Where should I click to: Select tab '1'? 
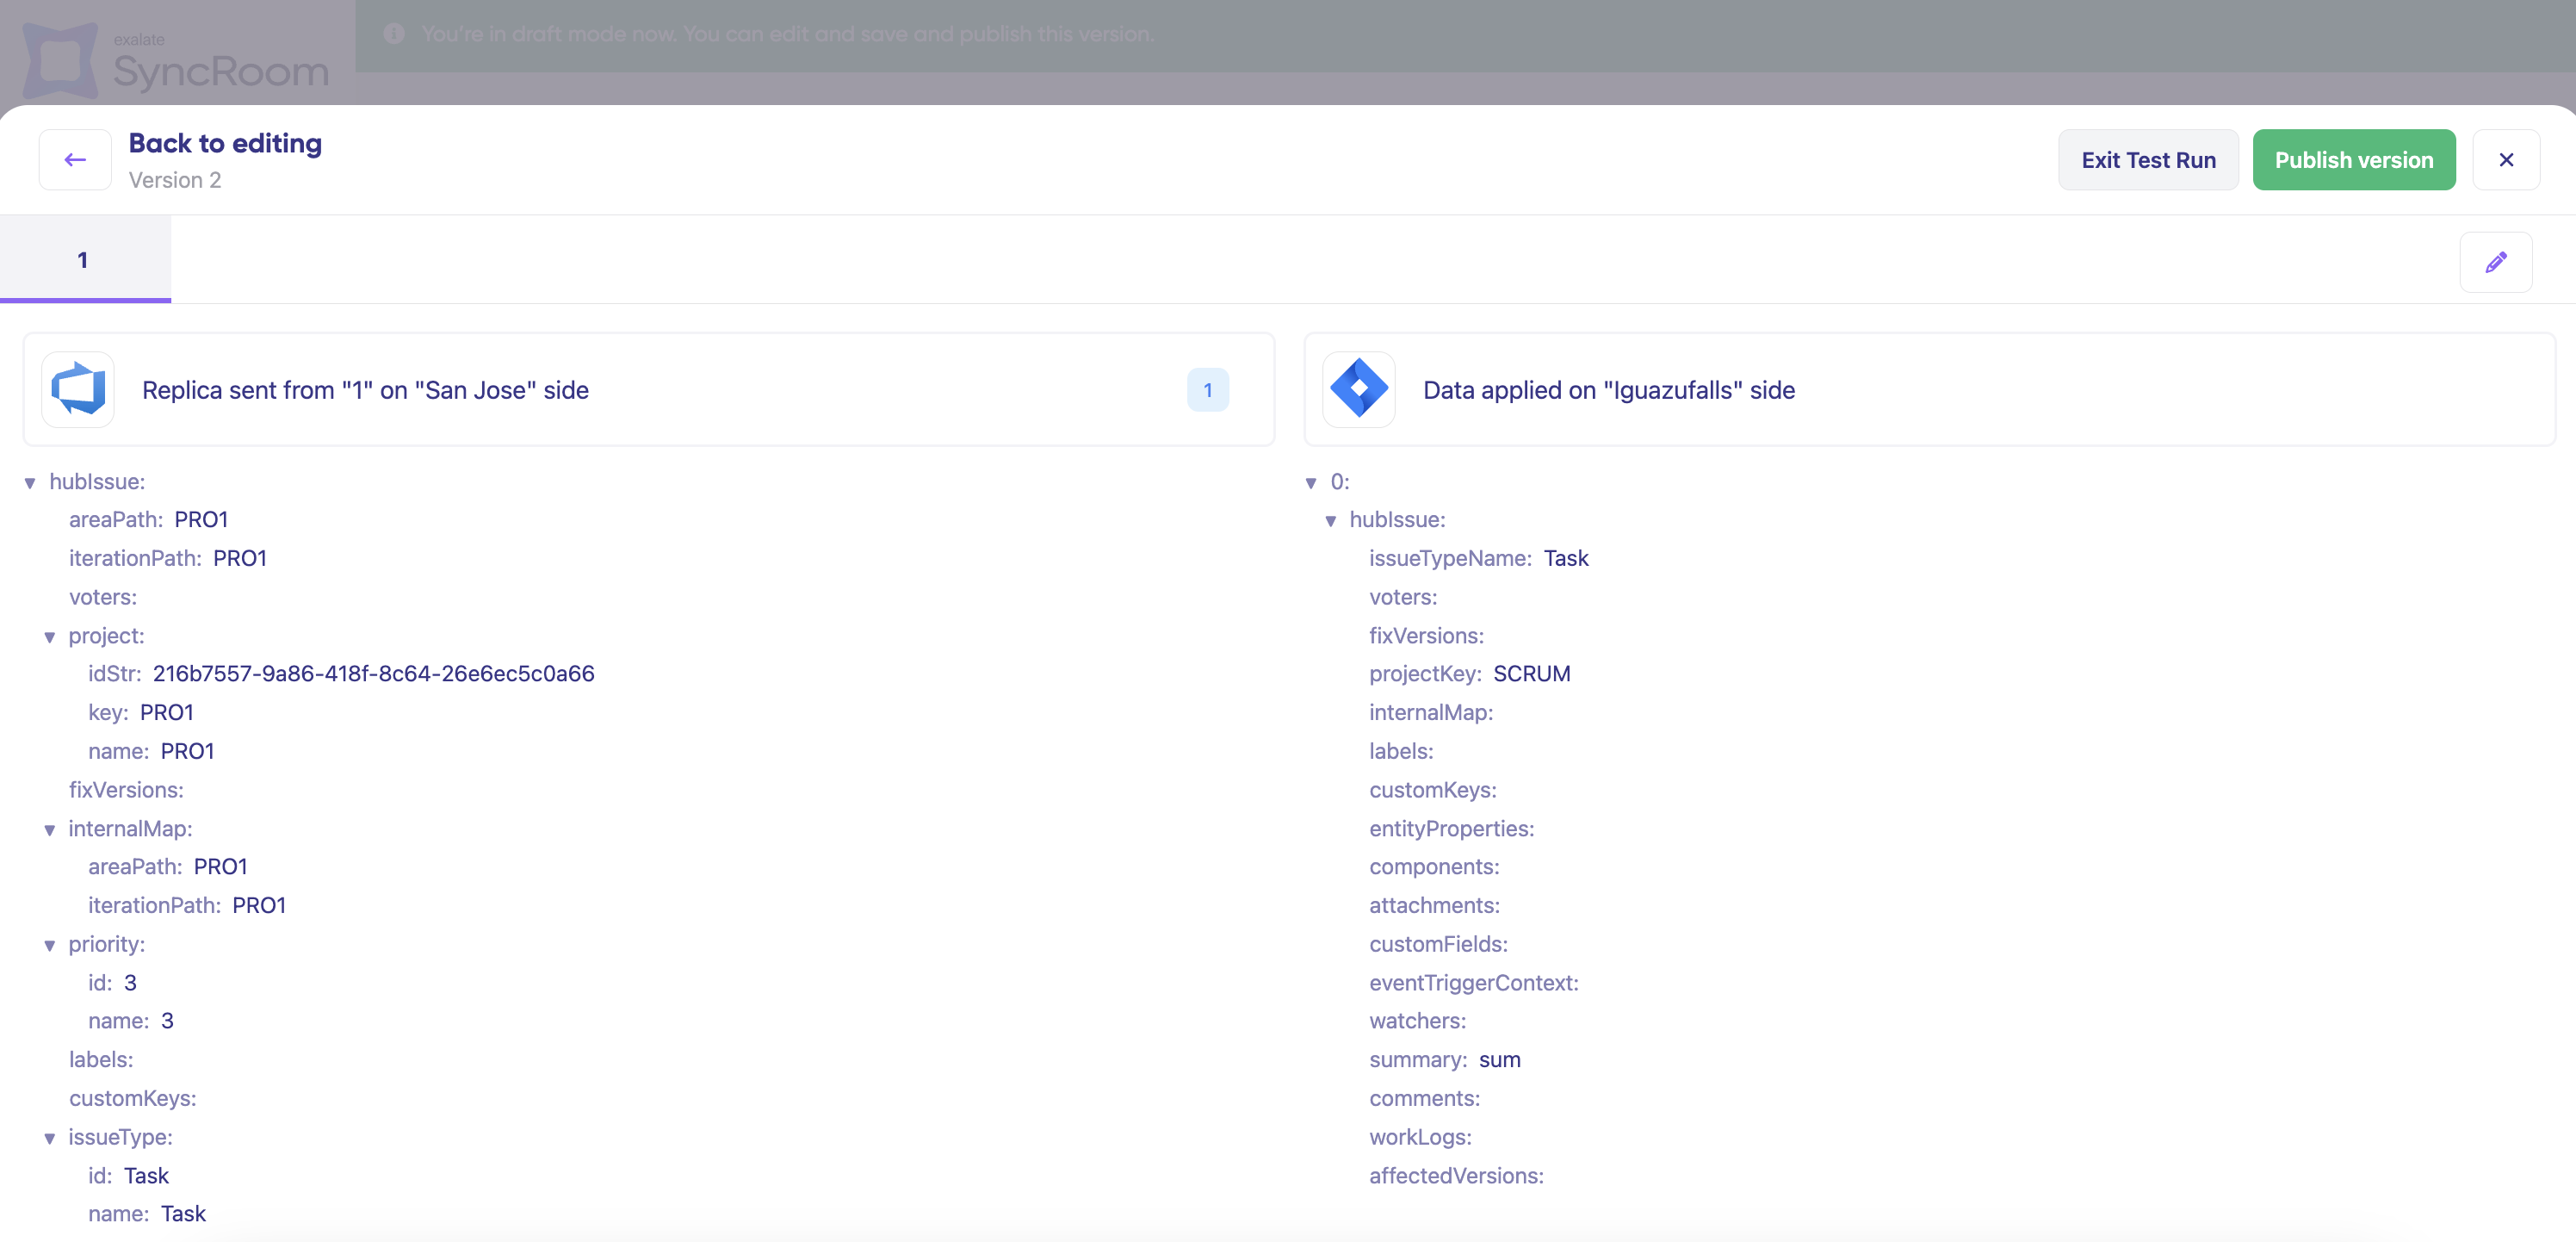tap(84, 260)
